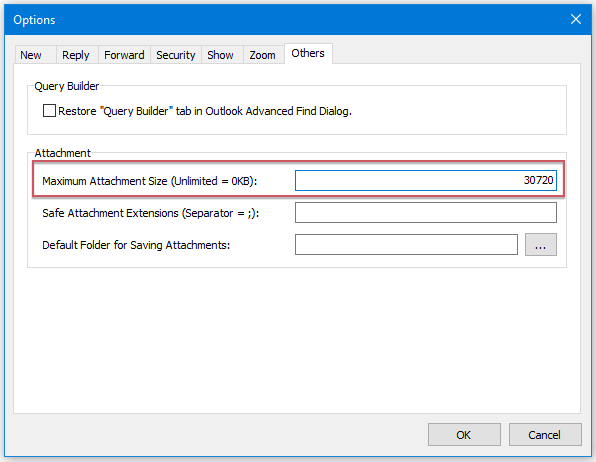Click the 'Attachment' group heading

[63, 153]
